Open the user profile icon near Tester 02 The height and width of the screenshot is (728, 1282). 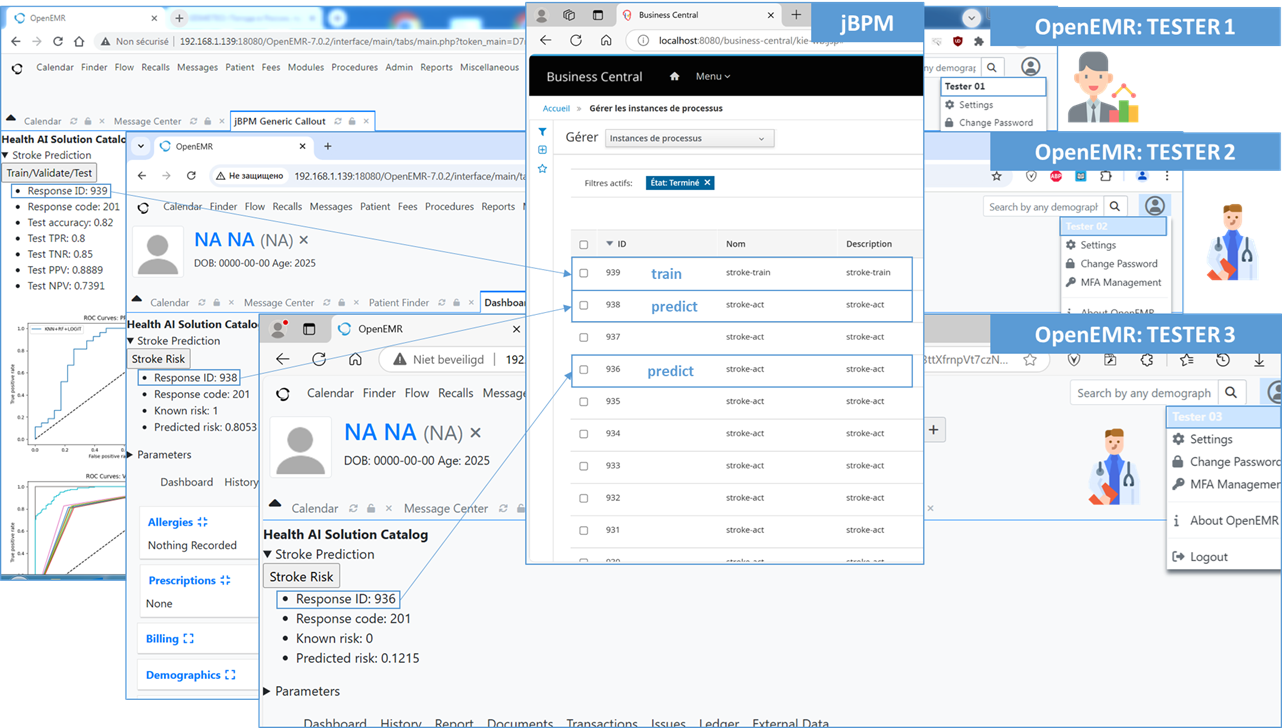pos(1156,205)
